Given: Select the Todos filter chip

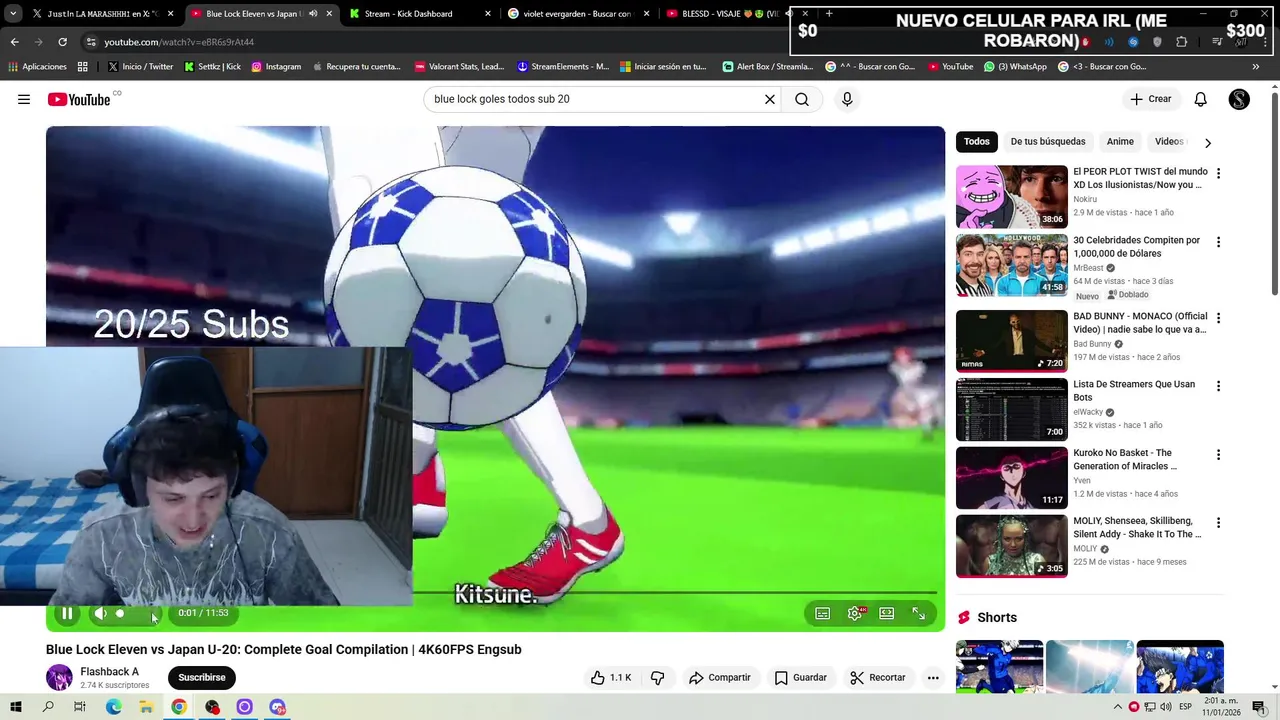Looking at the screenshot, I should pyautogui.click(x=977, y=141).
